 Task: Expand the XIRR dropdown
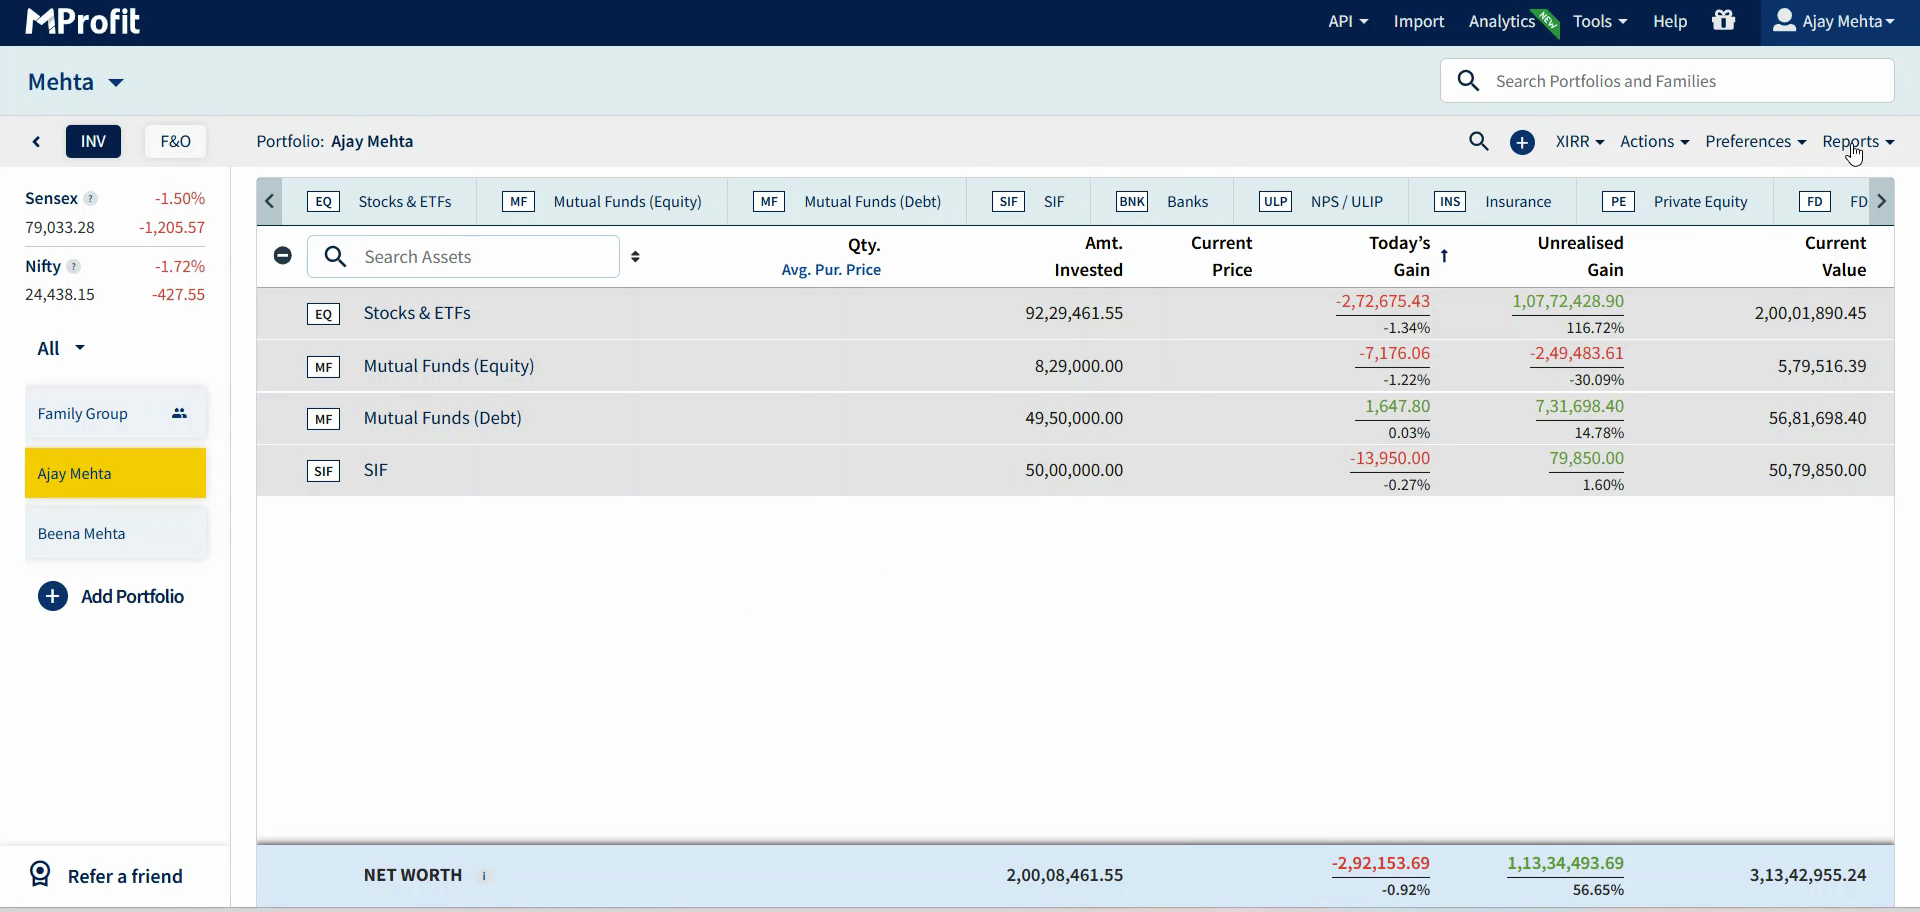click(1579, 142)
